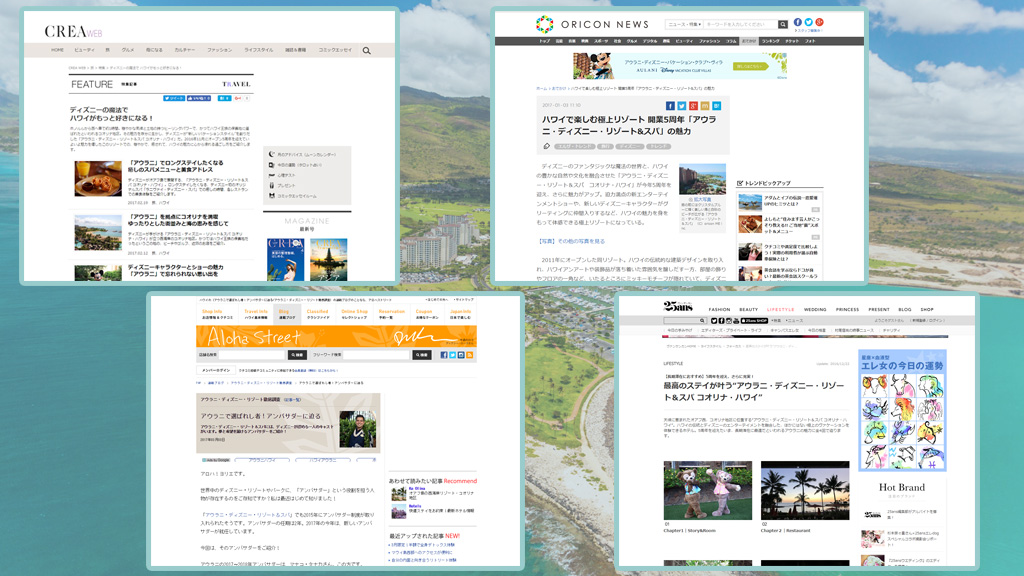Open the Aulani resort photo in Oricon article
The image size is (1024, 576).
(702, 180)
